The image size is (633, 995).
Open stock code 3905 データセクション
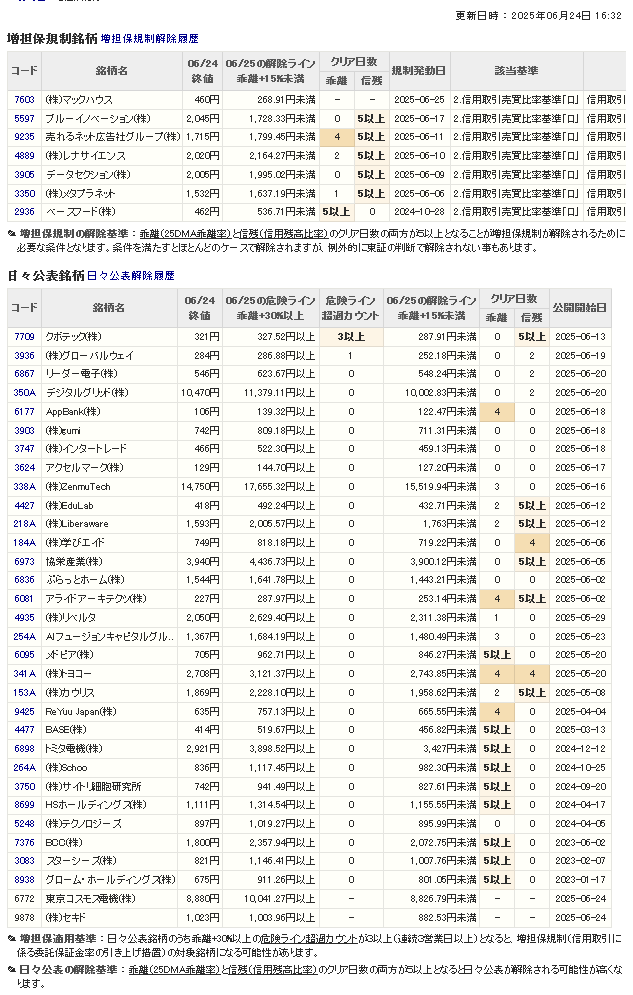pos(24,175)
